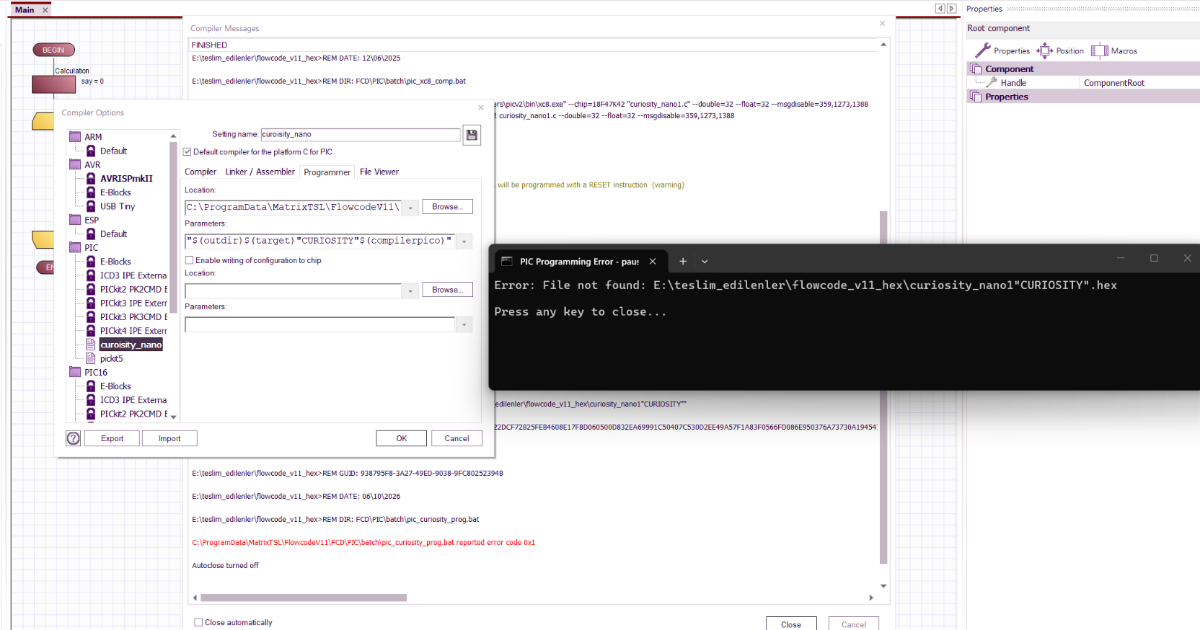Switch to the Linker / Assembler tab

260,172
